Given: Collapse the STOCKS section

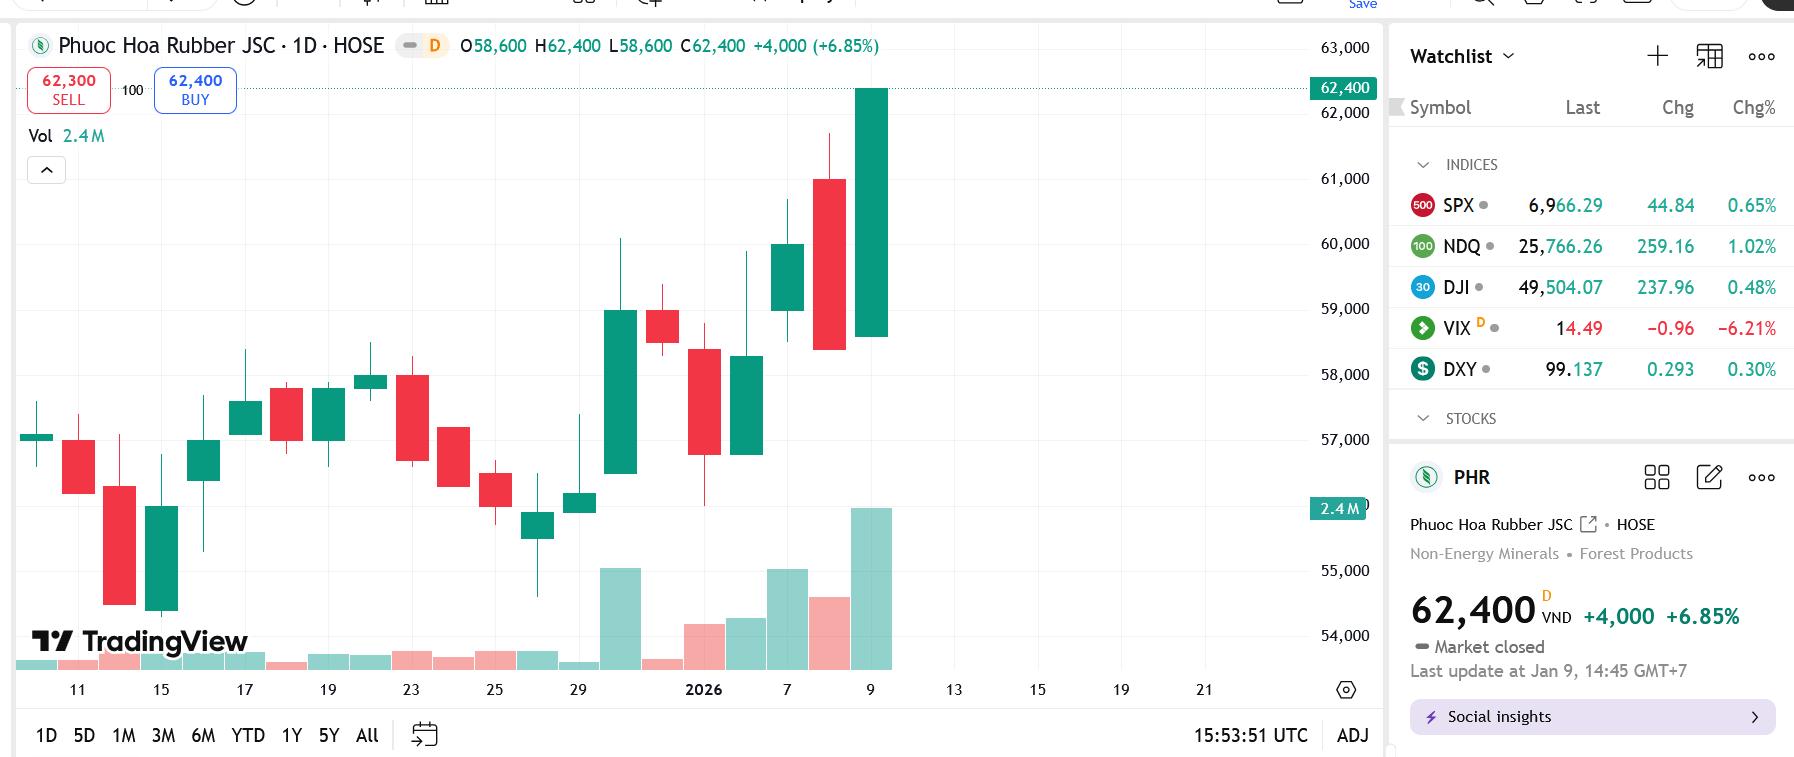Looking at the screenshot, I should point(1424,418).
